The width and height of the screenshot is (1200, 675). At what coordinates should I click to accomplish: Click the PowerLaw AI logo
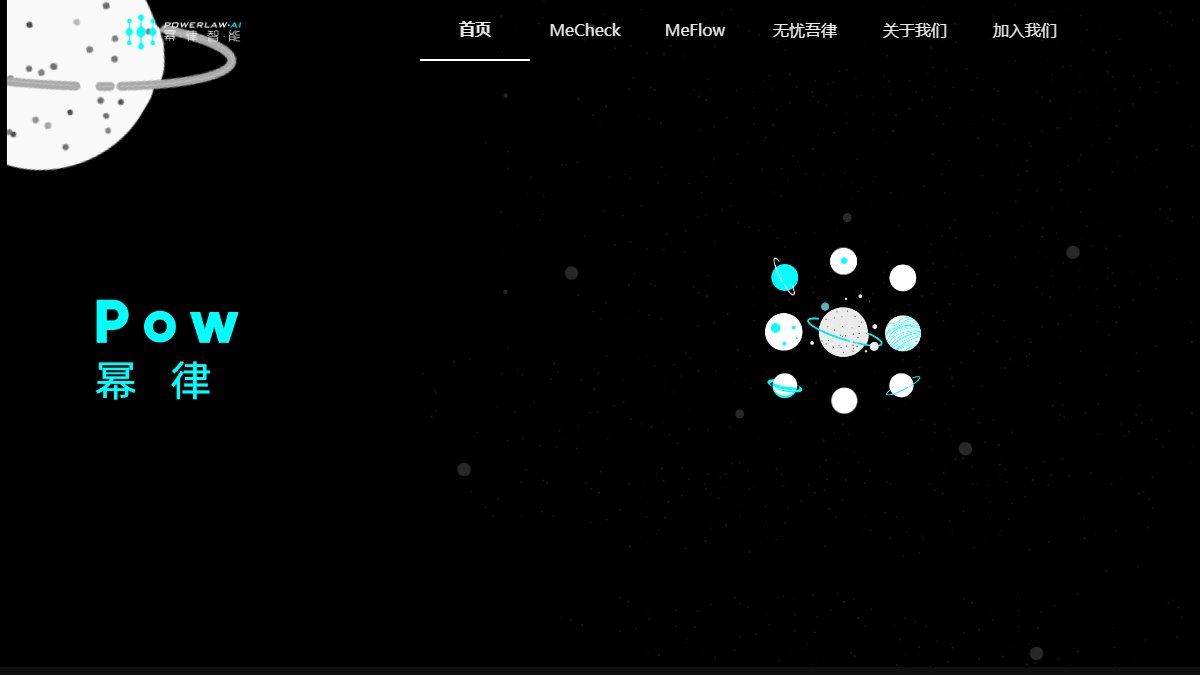tap(183, 31)
